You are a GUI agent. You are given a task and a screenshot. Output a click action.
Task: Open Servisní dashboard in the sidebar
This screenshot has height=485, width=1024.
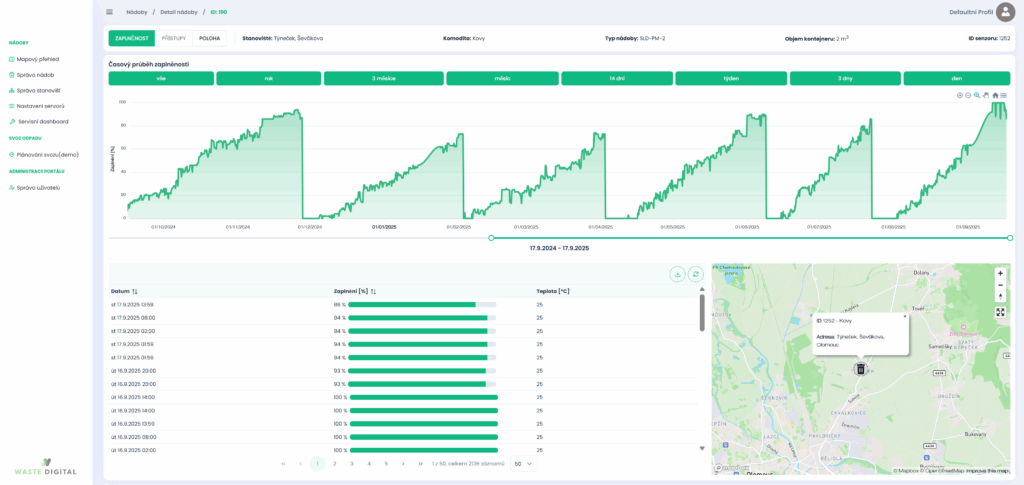(43, 121)
